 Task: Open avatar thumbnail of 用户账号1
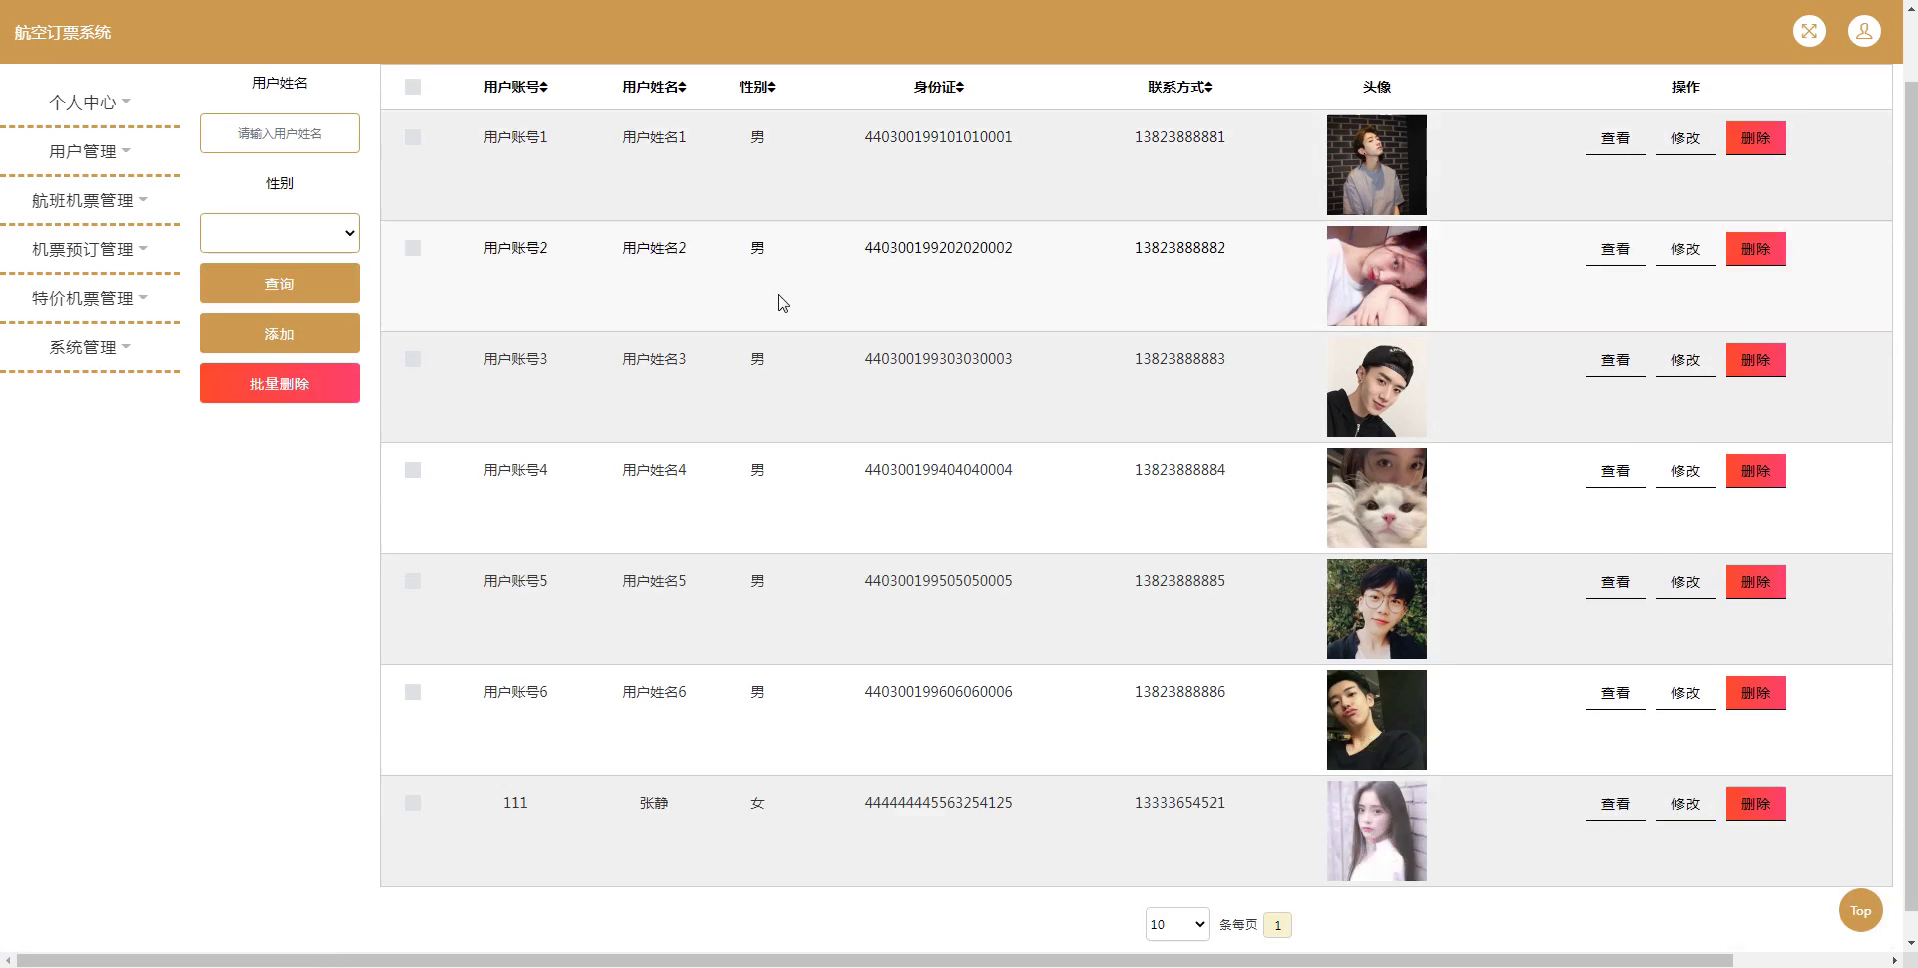tap(1377, 165)
